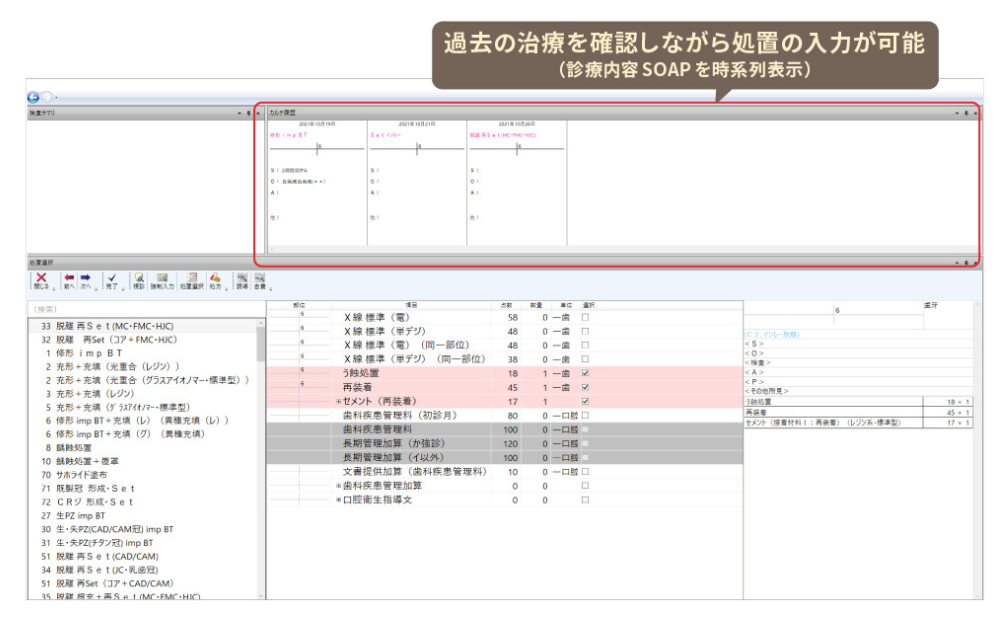Click the 完了 checkmark toolbar icon
The height and width of the screenshot is (627, 1008).
112,279
